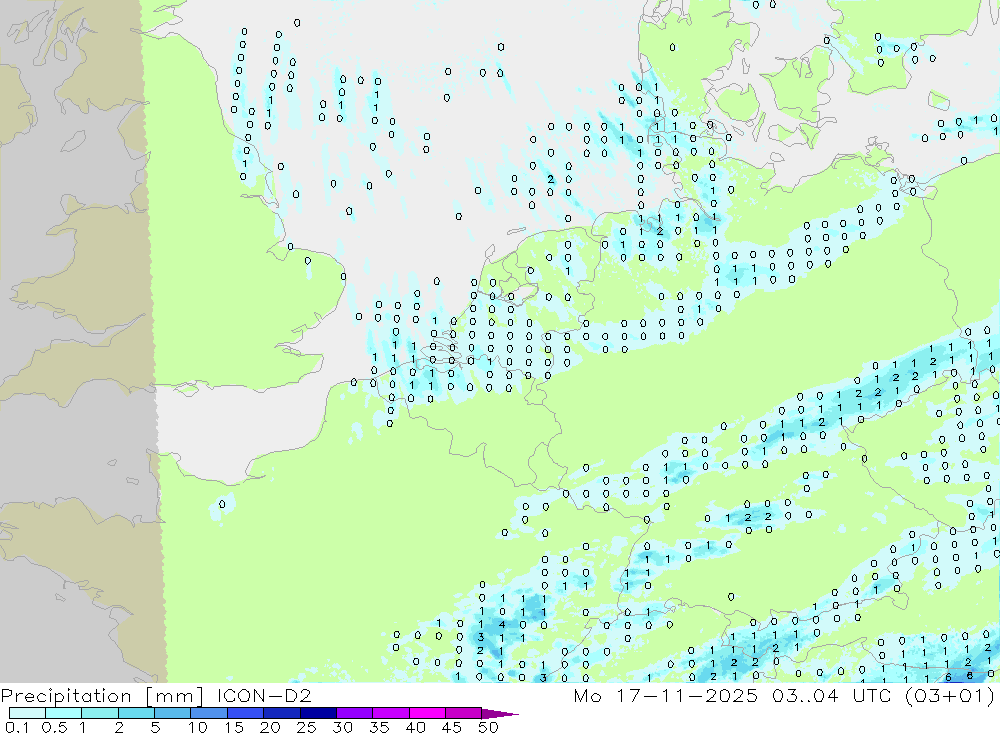Image resolution: width=1000 pixels, height=733 pixels.
Task: Select the 2–5 mm legend color swatch
Action: (x=136, y=713)
